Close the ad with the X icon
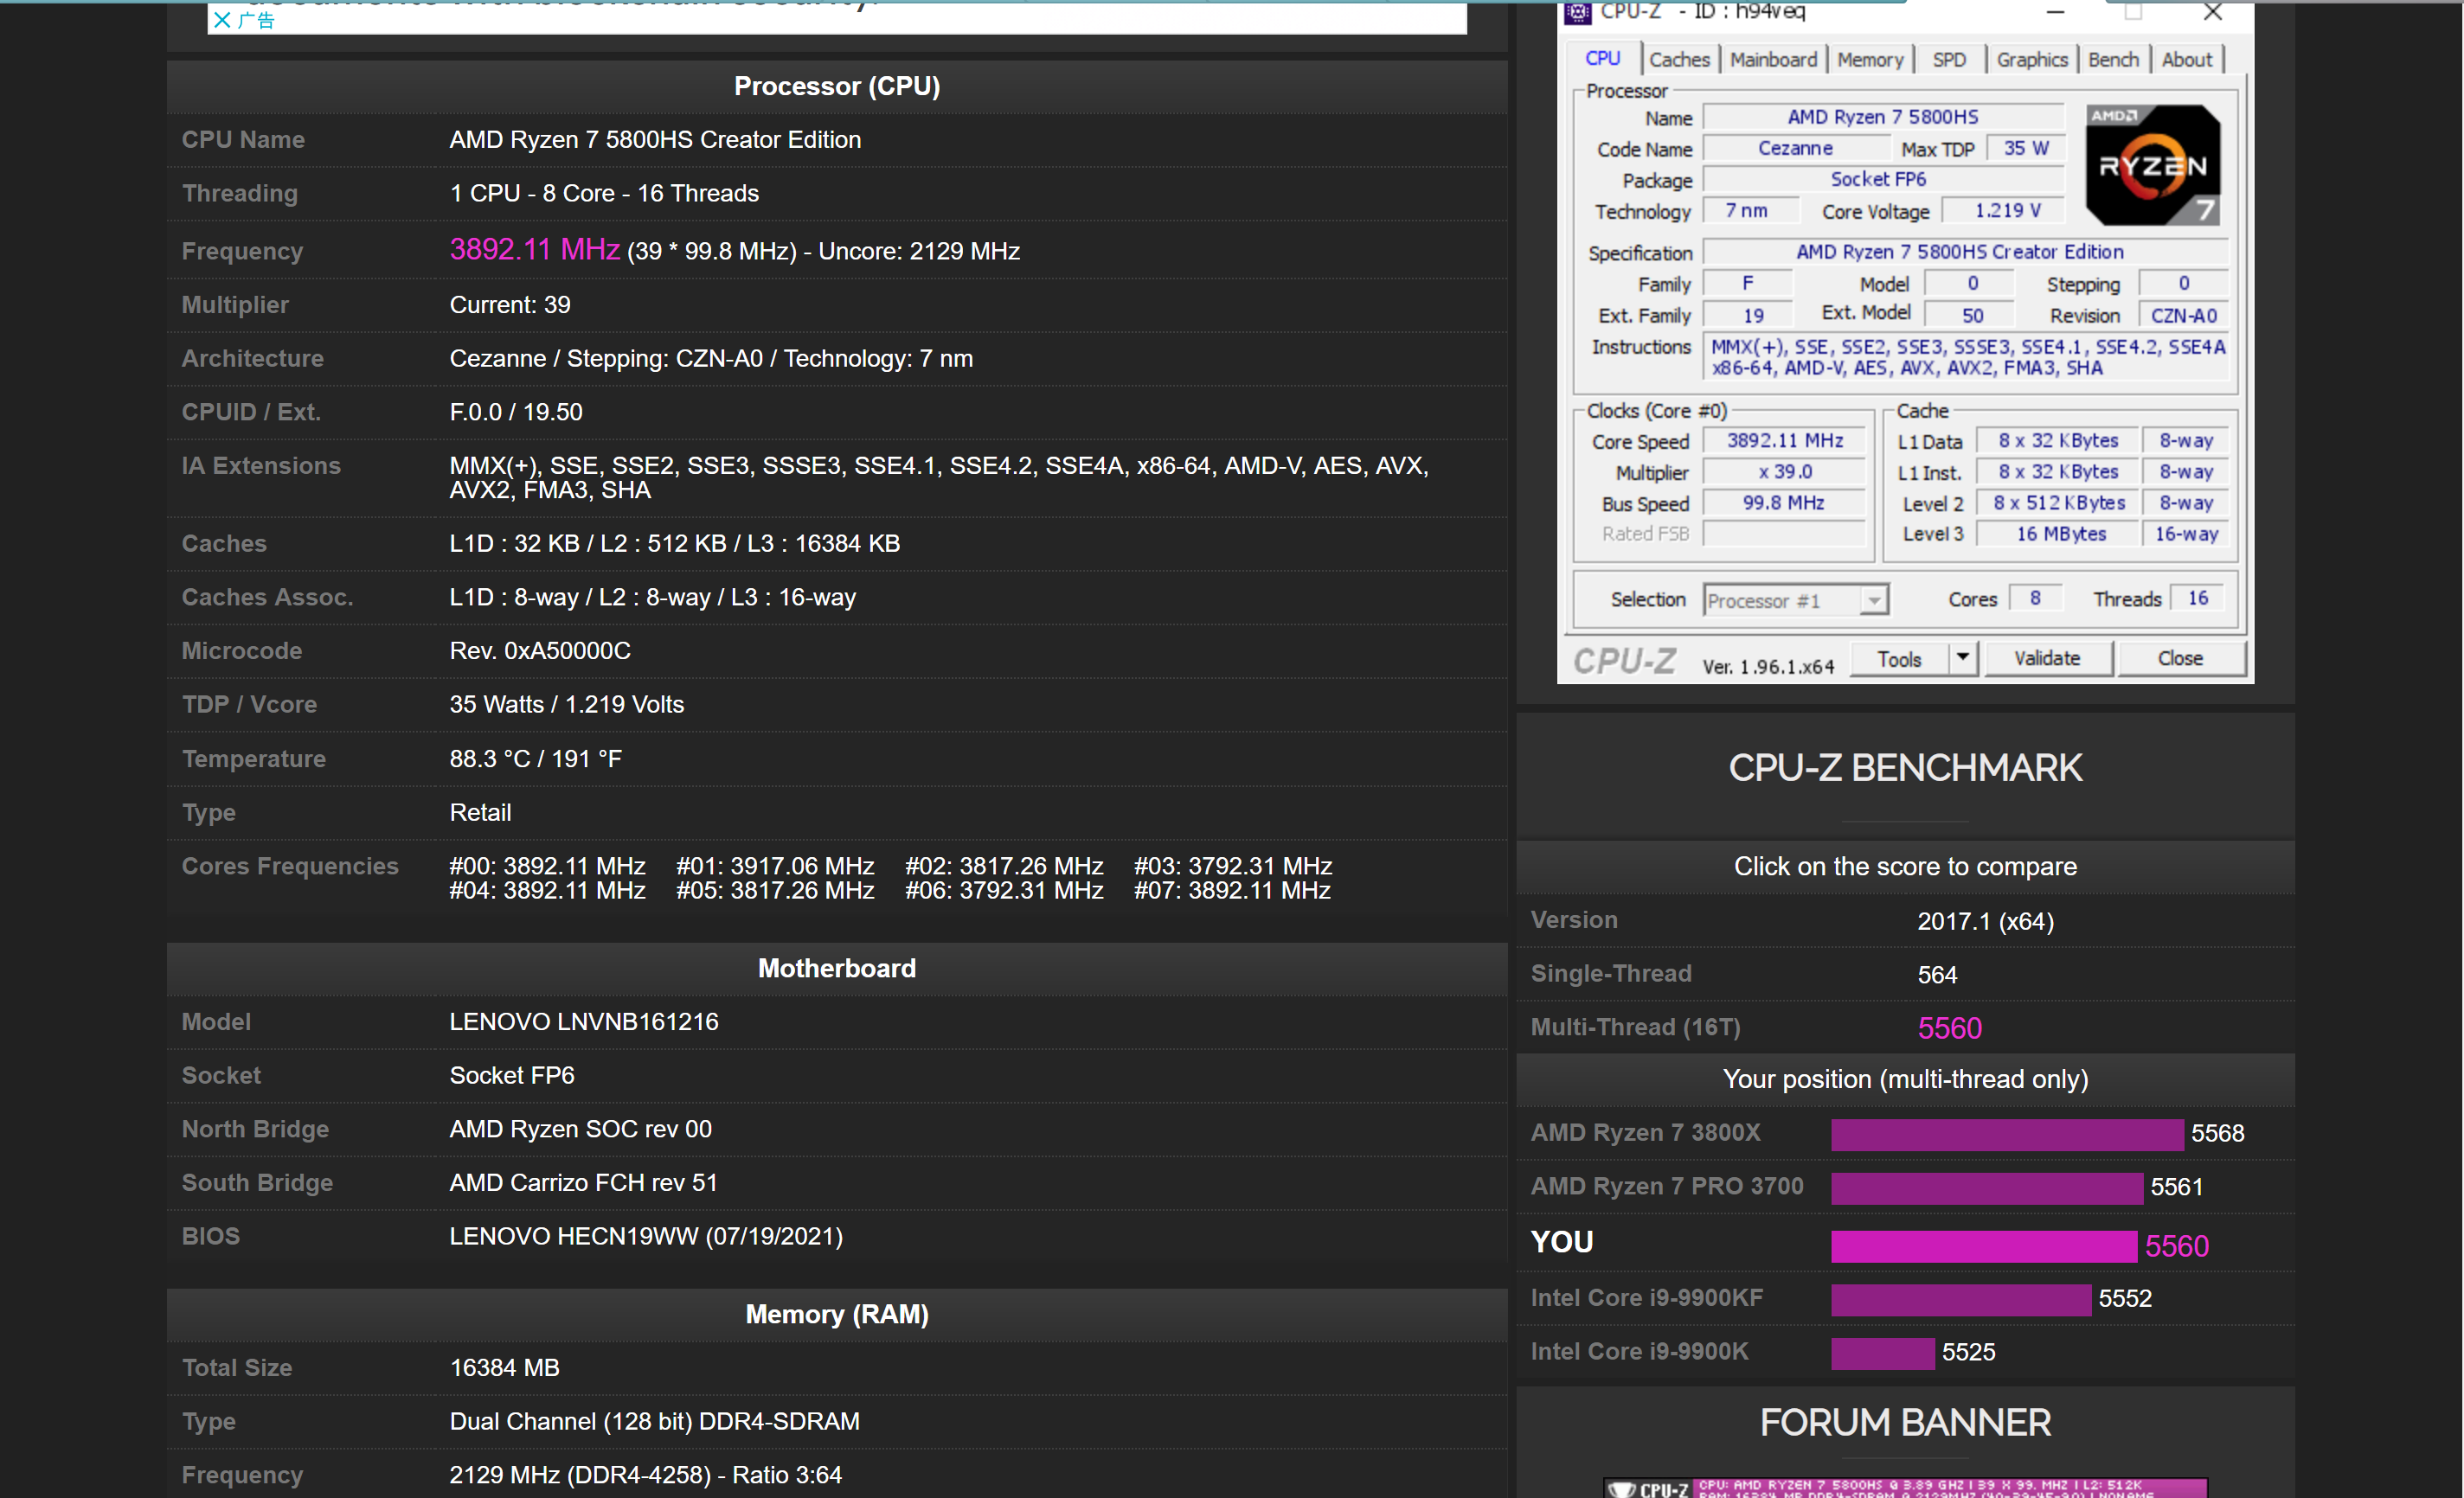 222,20
